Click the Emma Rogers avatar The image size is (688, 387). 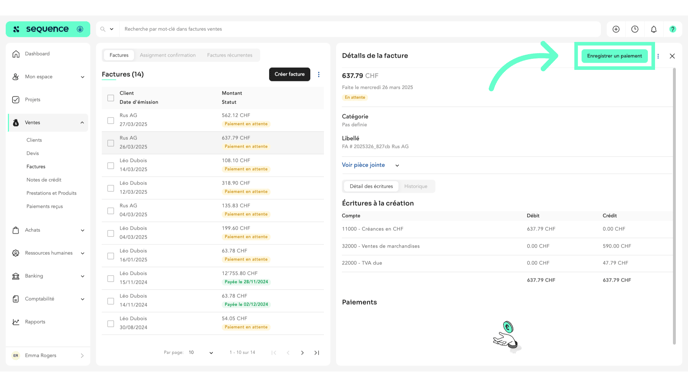[16, 355]
